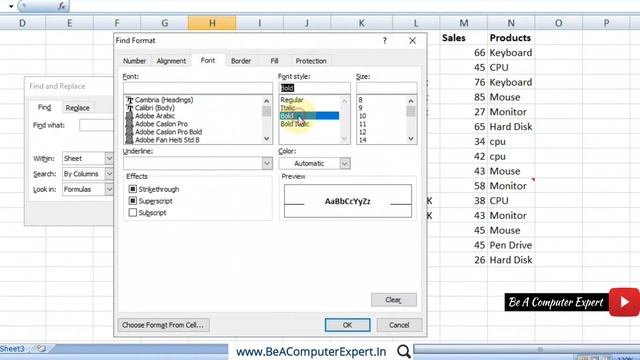Image resolution: width=640 pixels, height=360 pixels.
Task: Click the insert worksheet icon beside Sheet3
Action: [x=41, y=348]
